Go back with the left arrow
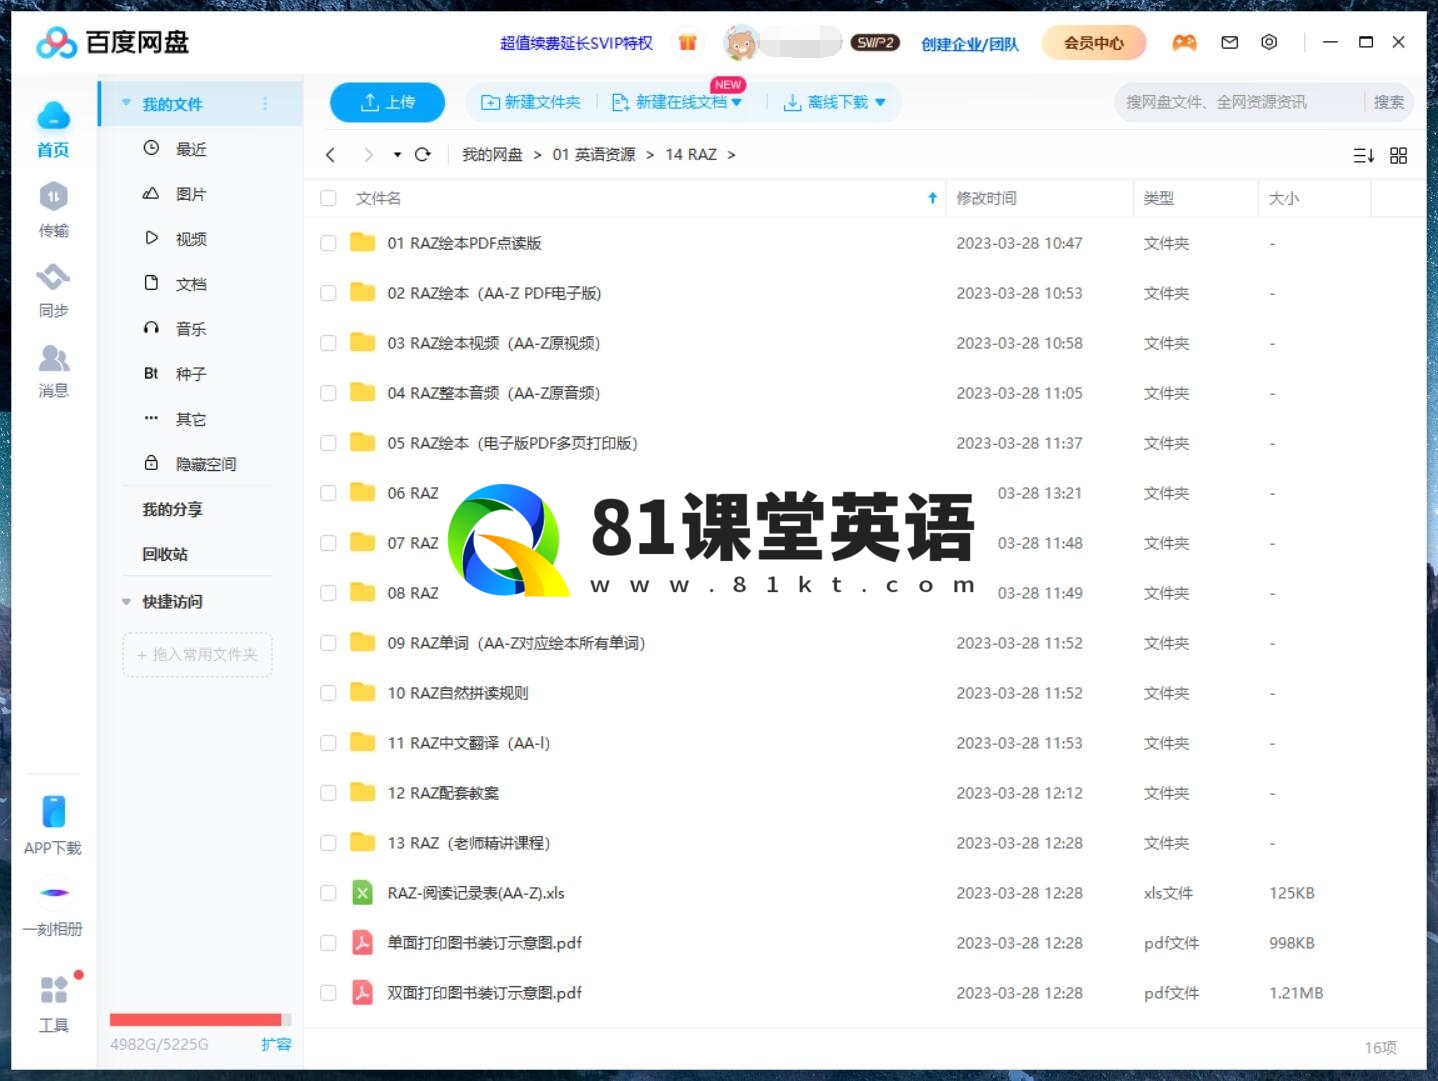The image size is (1438, 1081). click(x=330, y=154)
